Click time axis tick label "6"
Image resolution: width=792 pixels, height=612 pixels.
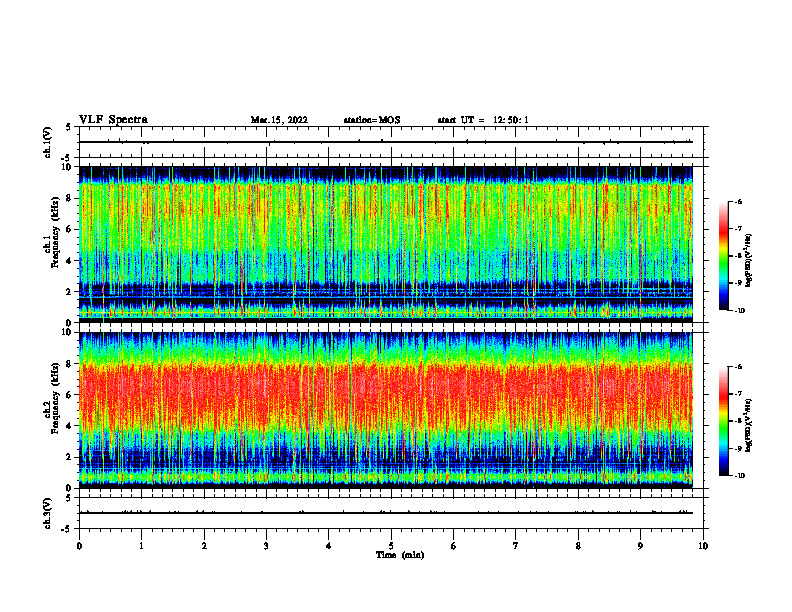point(454,546)
